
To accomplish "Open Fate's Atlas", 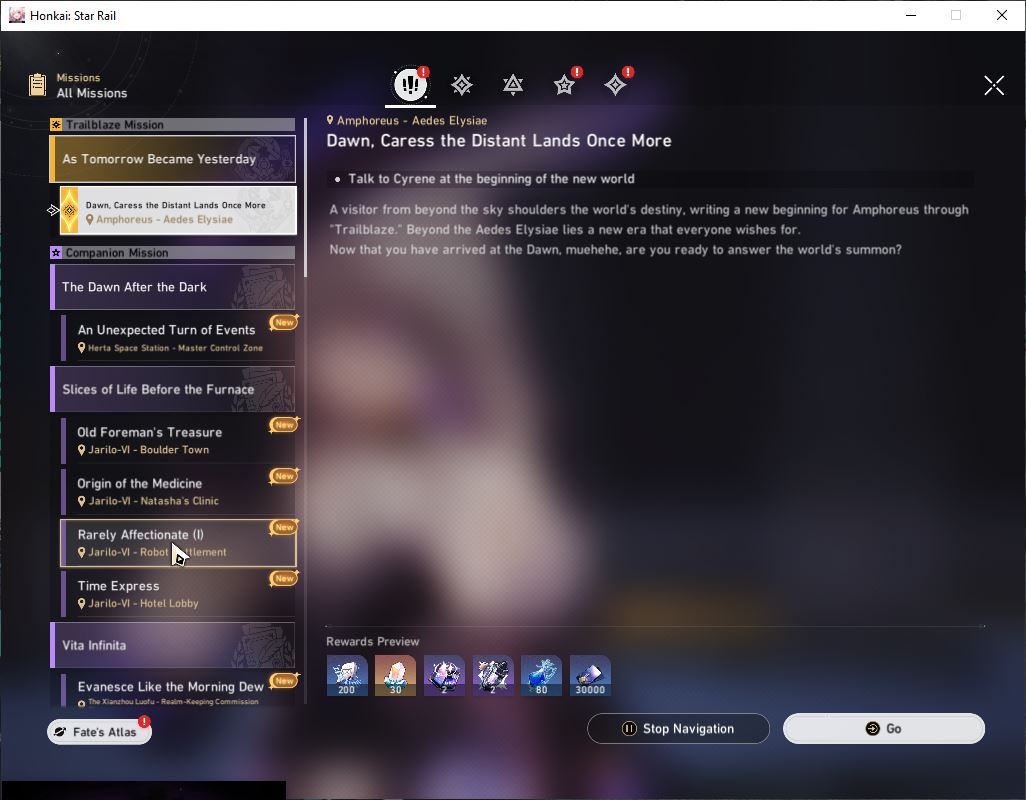I will point(99,732).
